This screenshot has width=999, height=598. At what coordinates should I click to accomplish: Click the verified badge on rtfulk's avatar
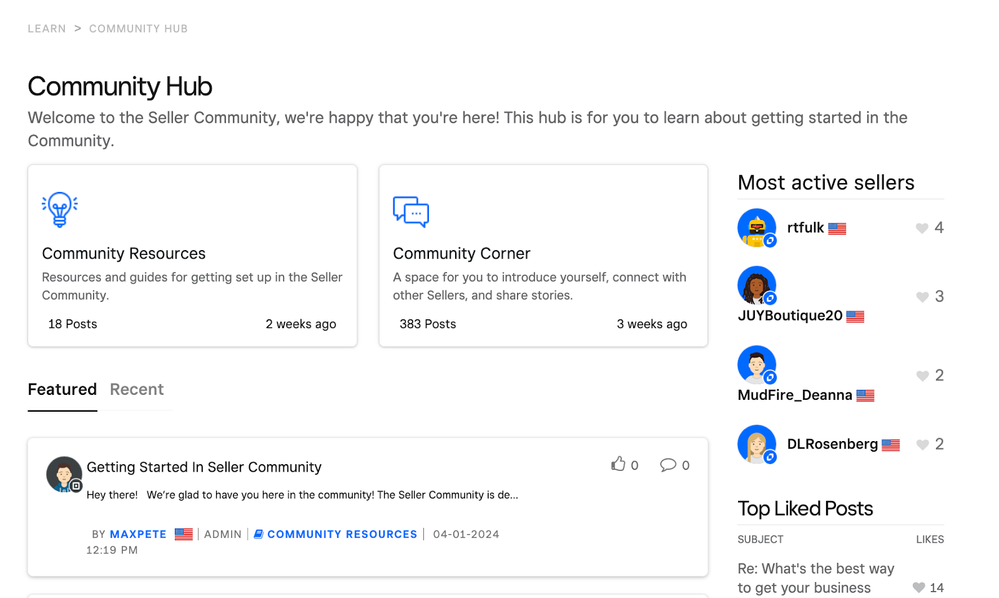(x=768, y=239)
